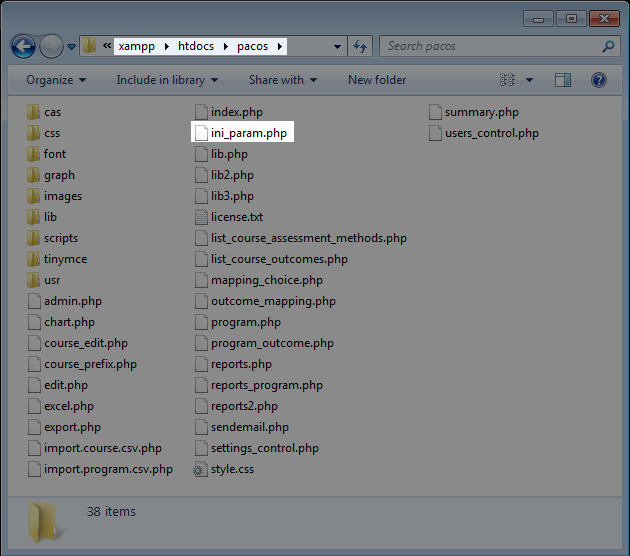Open the address bar history dropdown

click(x=338, y=47)
